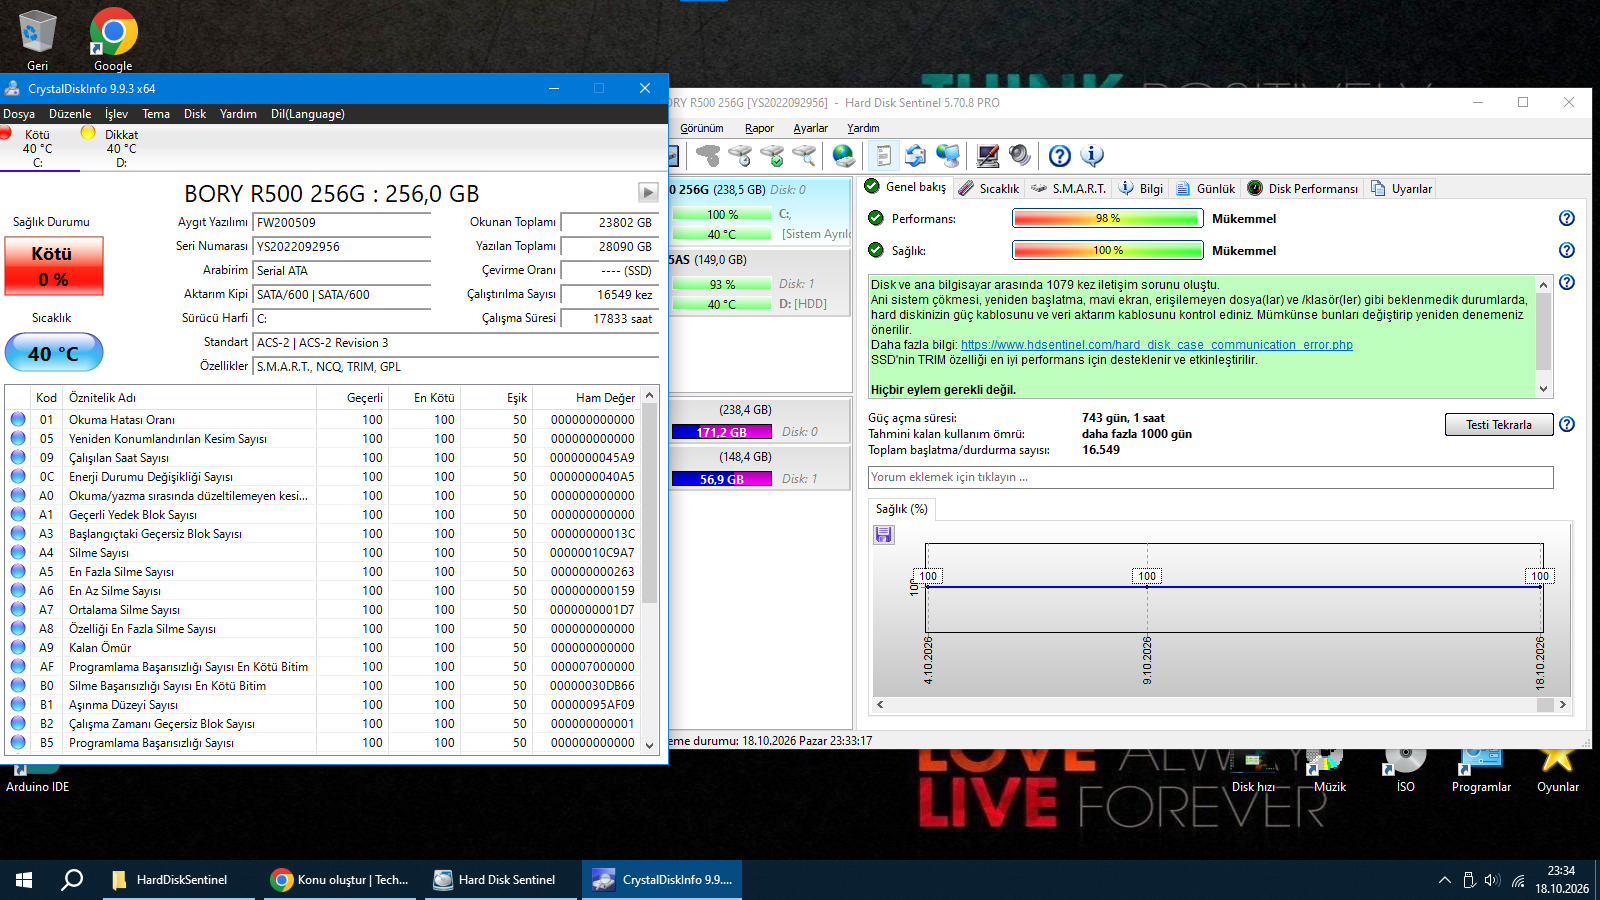Image resolution: width=1600 pixels, height=900 pixels.
Task: Click scroll down arrow of SMART attribute list
Action: pos(649,745)
